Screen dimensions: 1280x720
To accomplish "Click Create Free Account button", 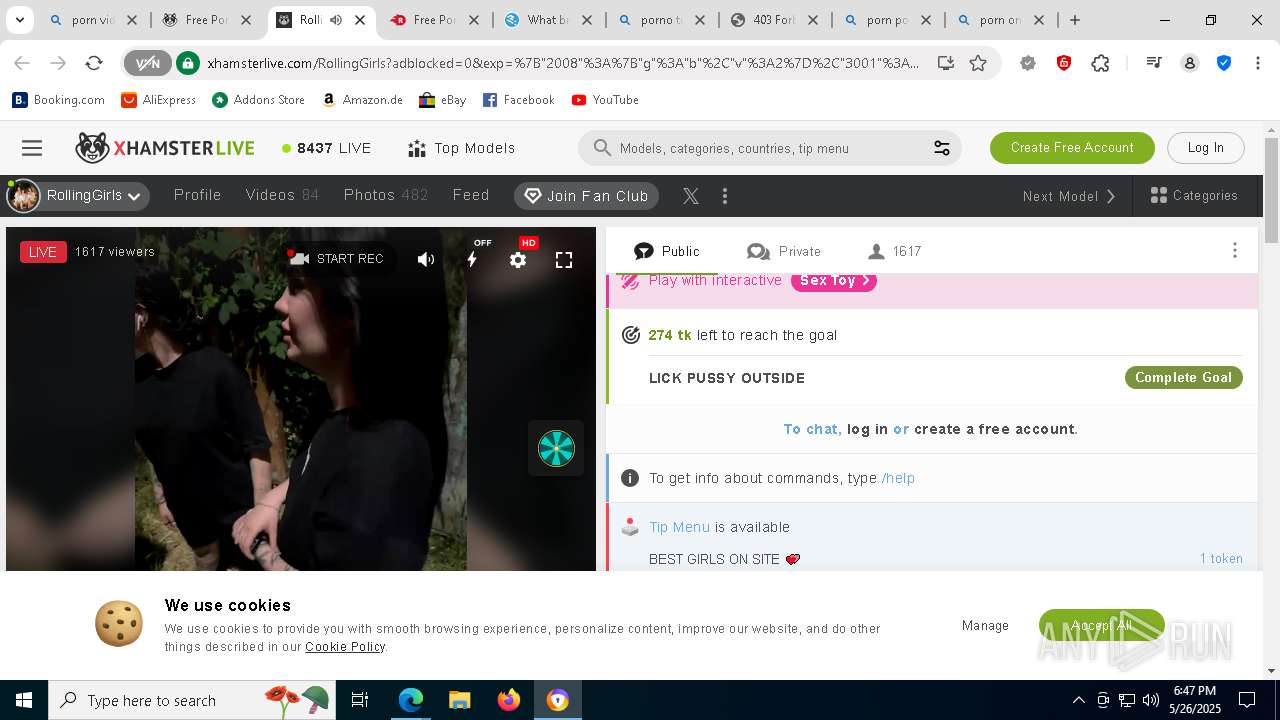I will 1072,148.
